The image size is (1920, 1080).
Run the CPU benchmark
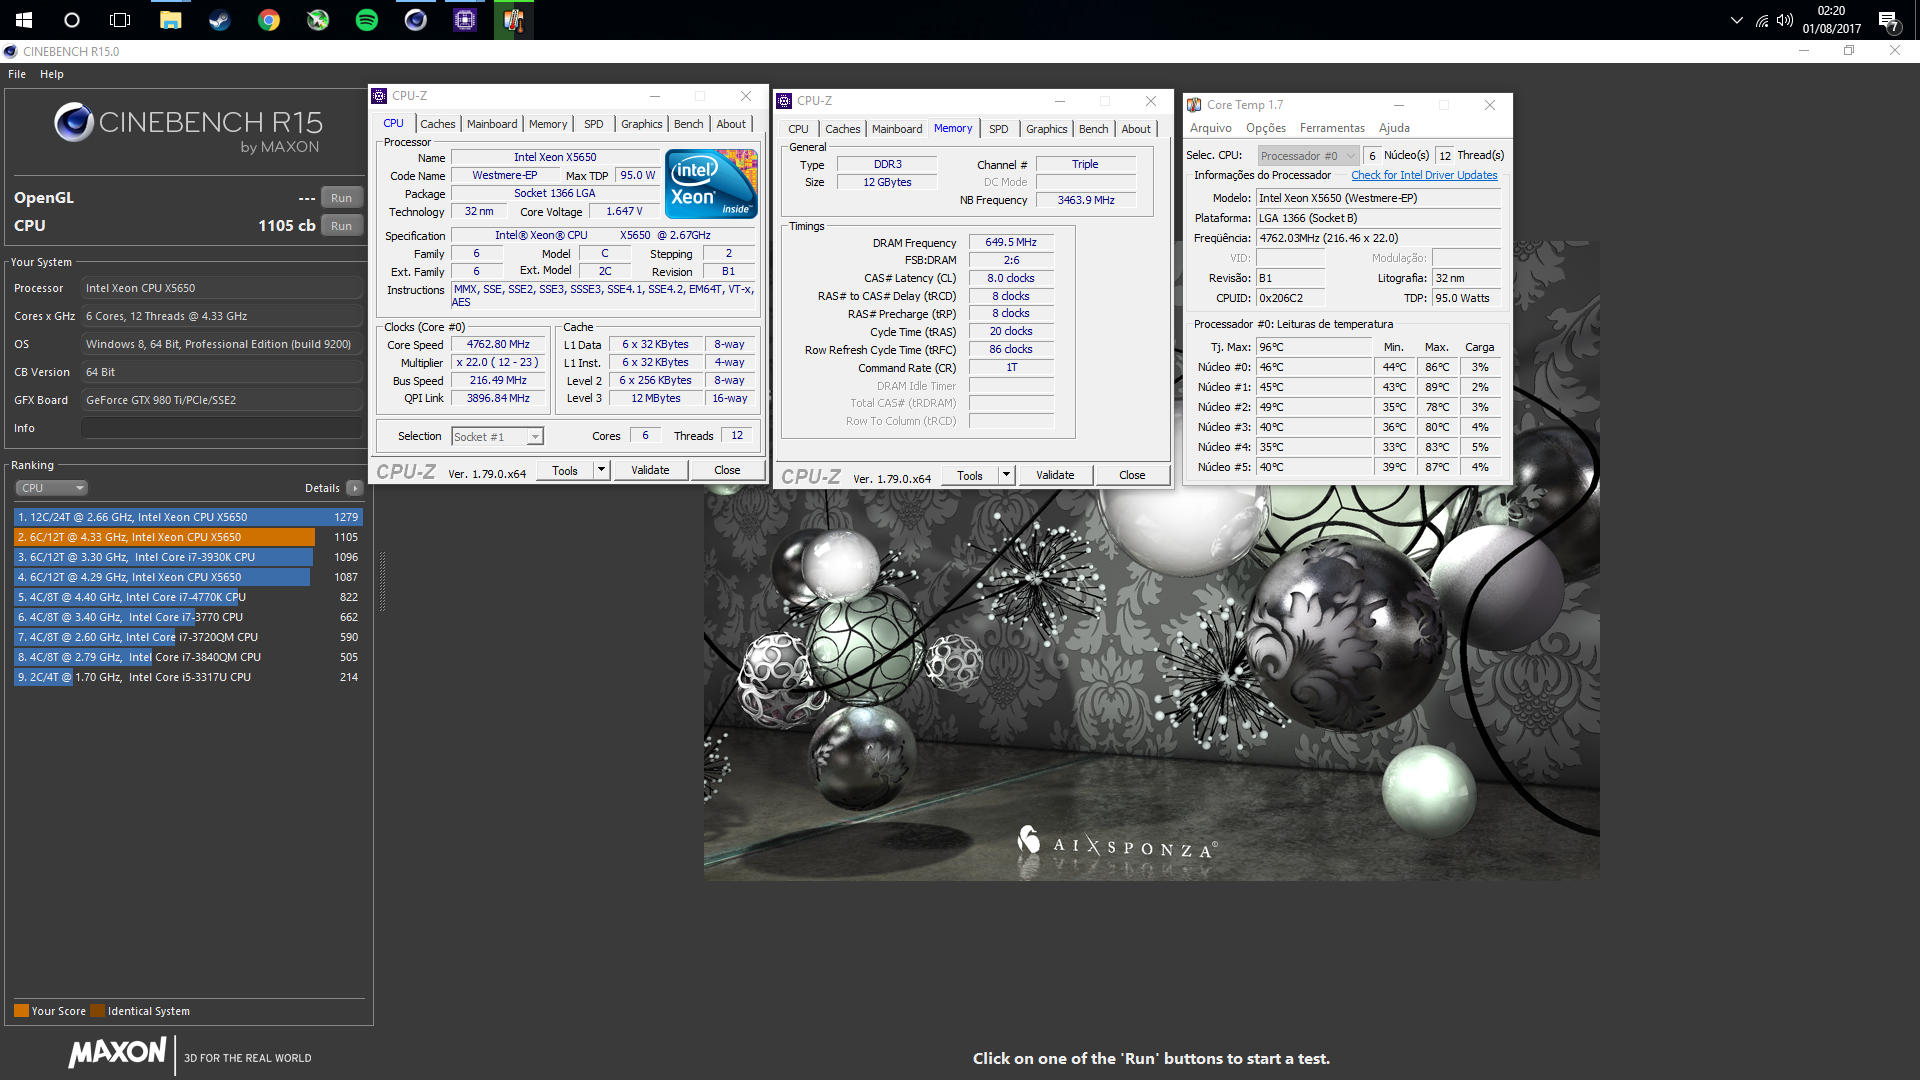click(341, 226)
